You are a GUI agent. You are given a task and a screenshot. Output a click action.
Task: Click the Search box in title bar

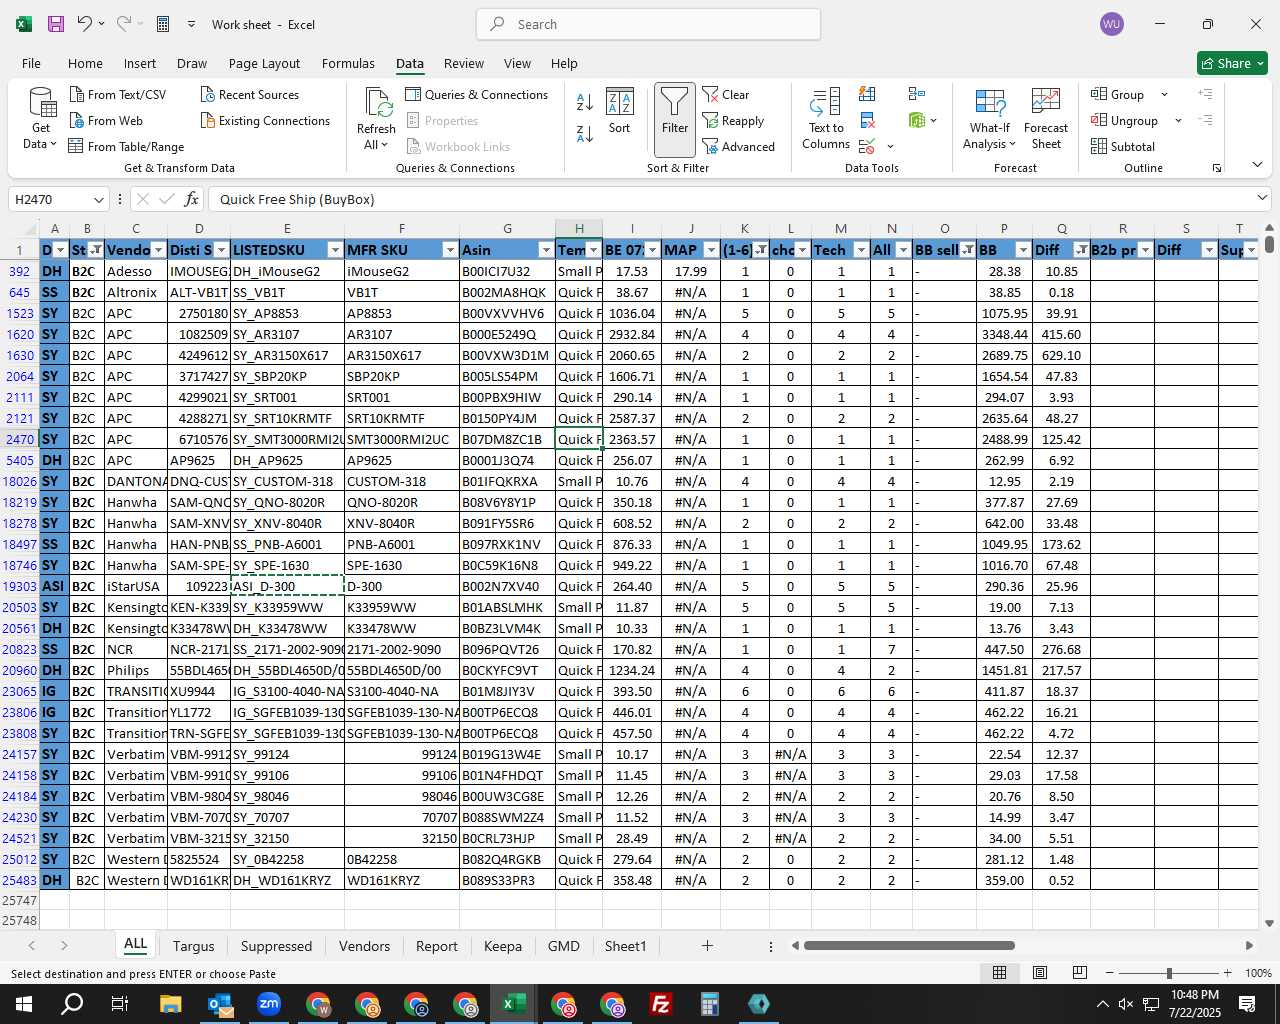coord(648,24)
